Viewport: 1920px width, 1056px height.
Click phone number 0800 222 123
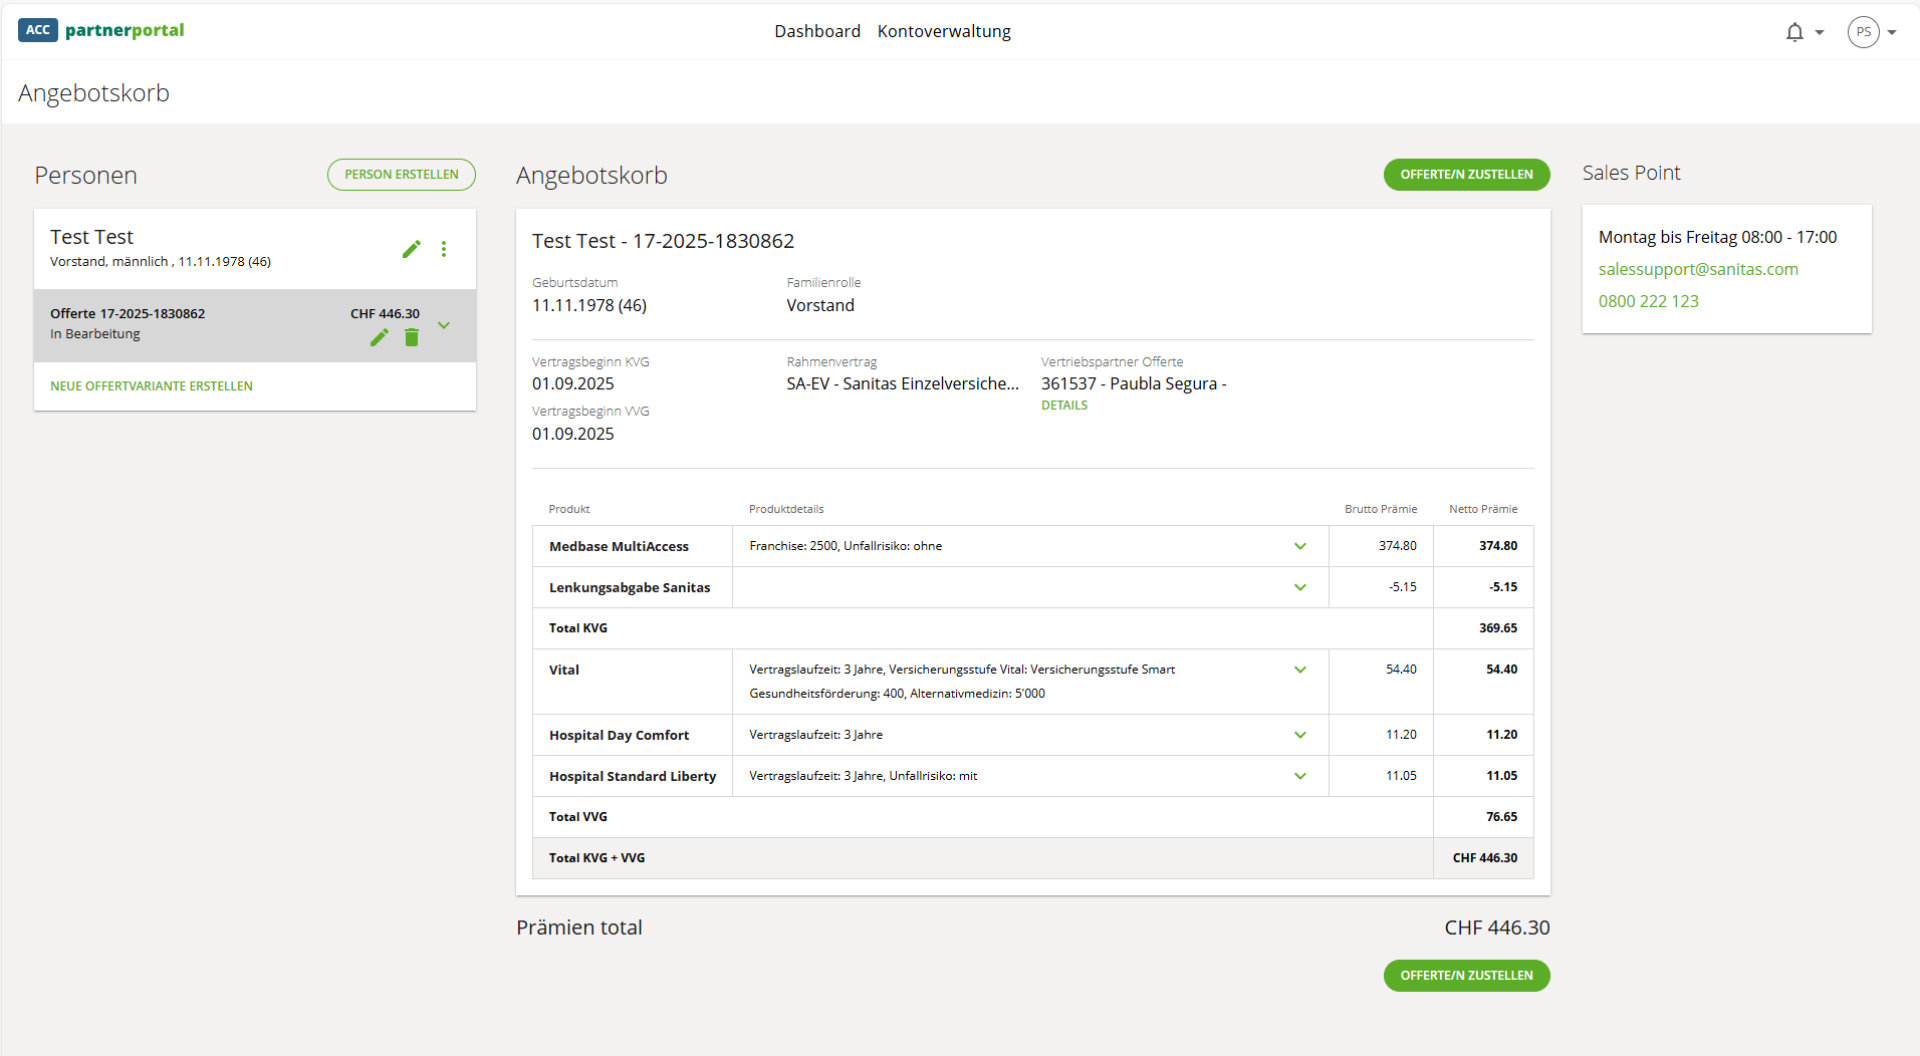coord(1648,301)
